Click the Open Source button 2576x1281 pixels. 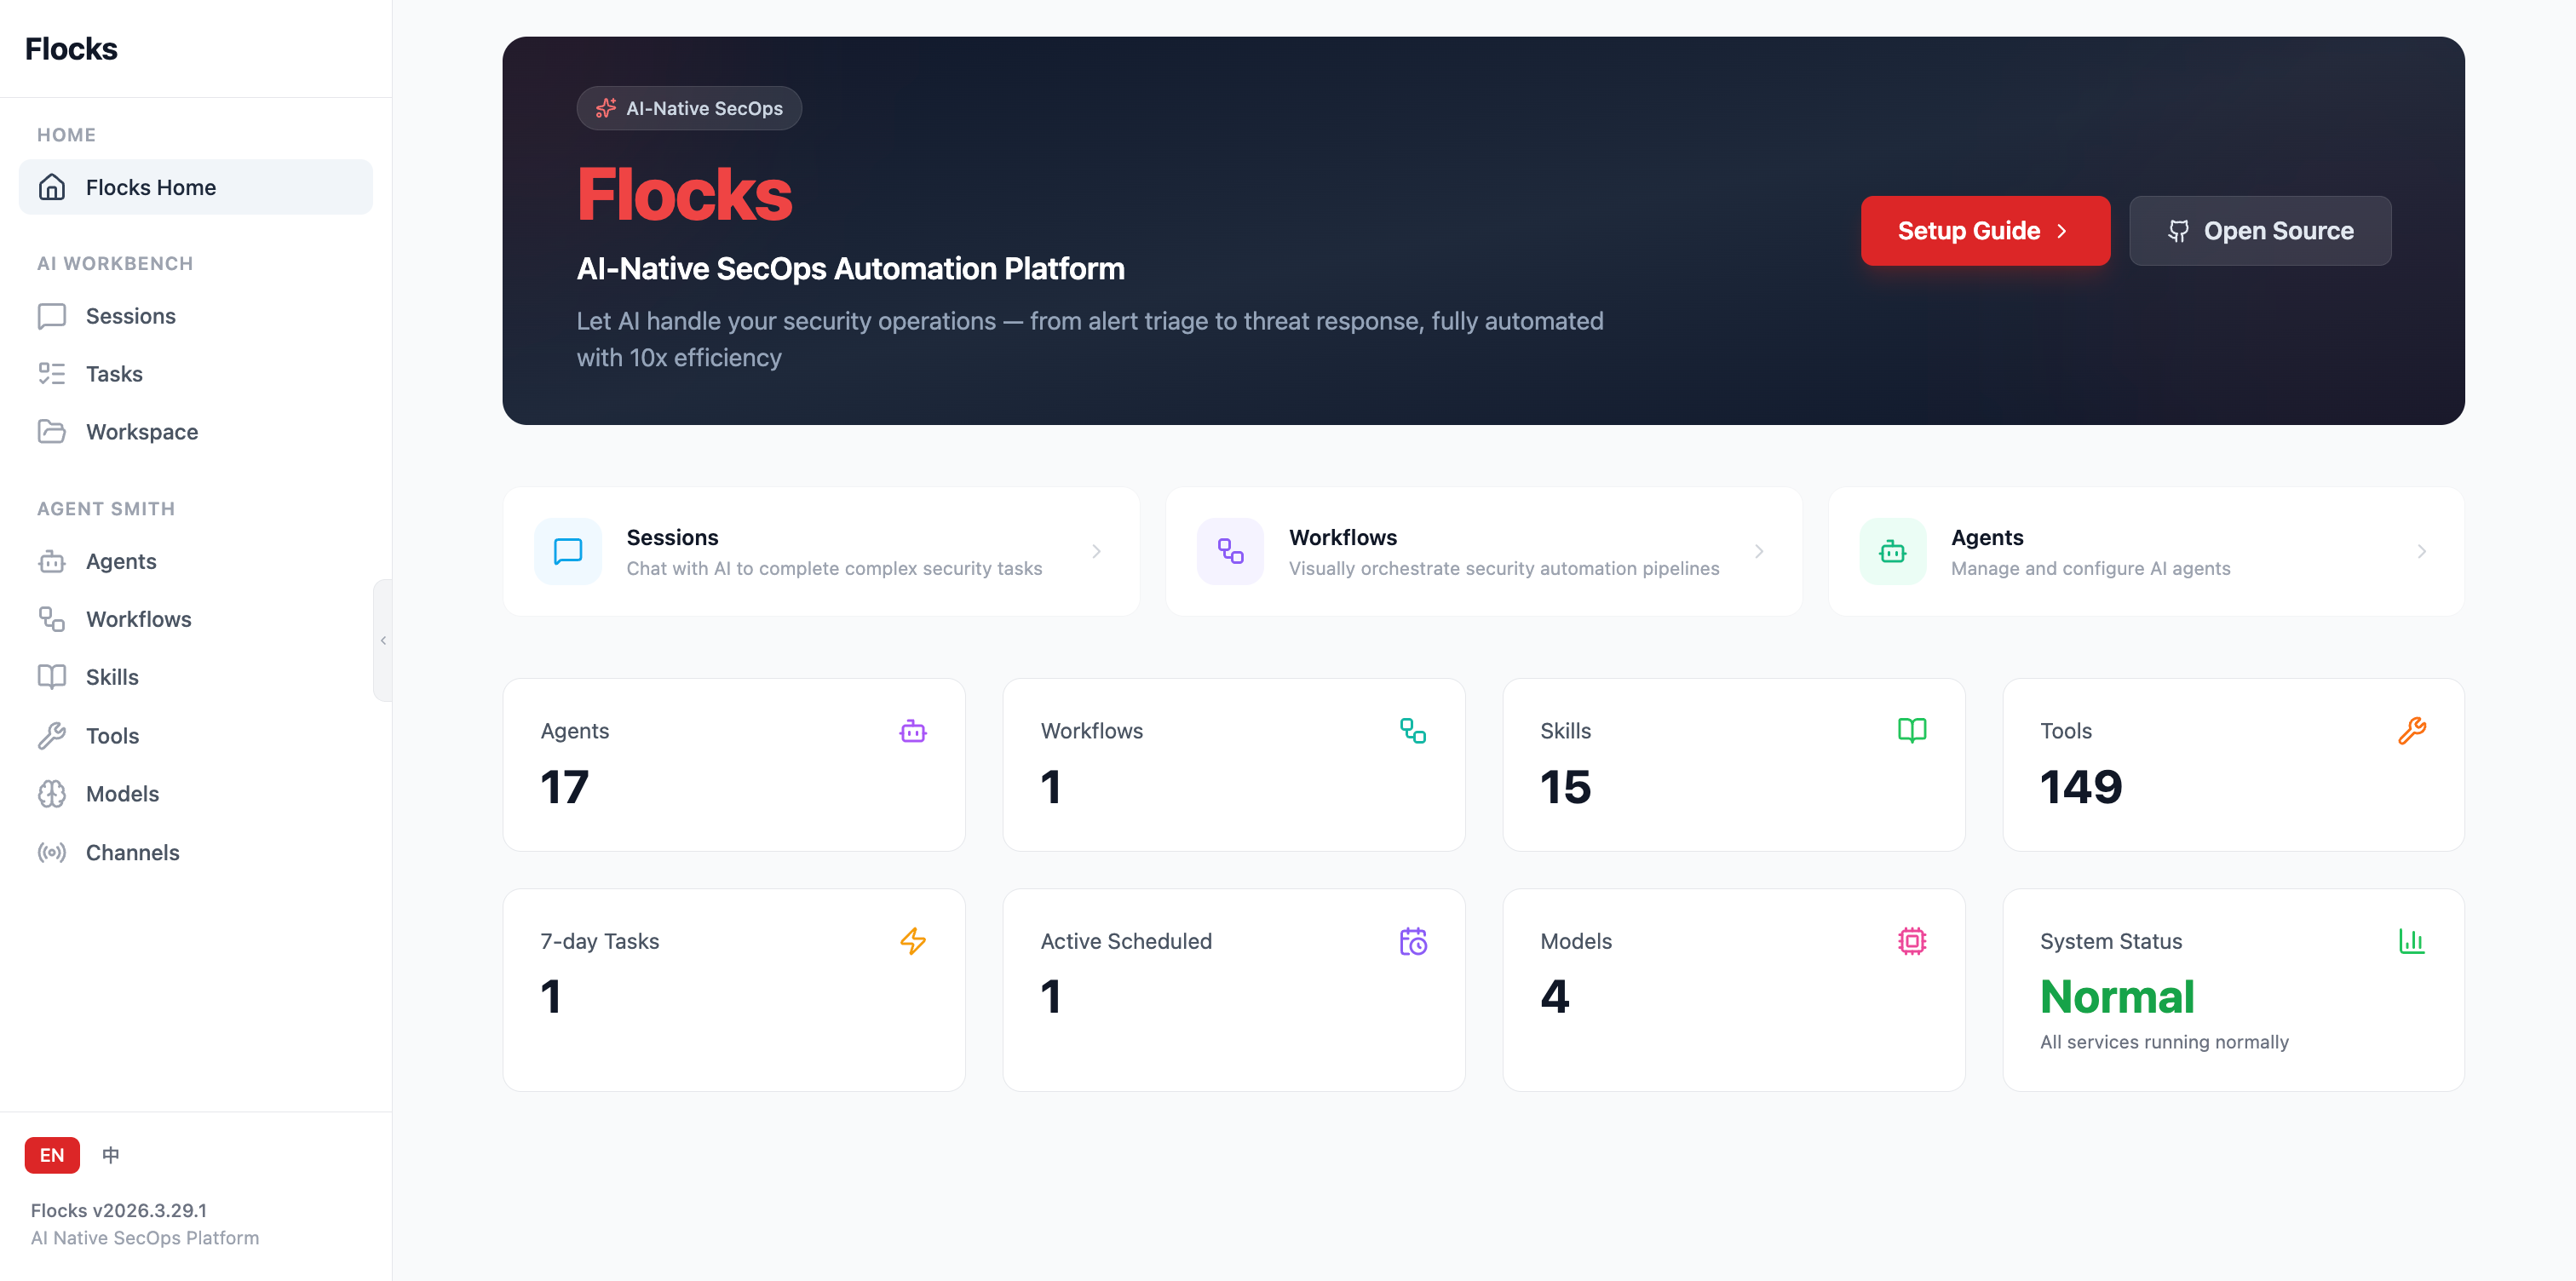[2259, 231]
